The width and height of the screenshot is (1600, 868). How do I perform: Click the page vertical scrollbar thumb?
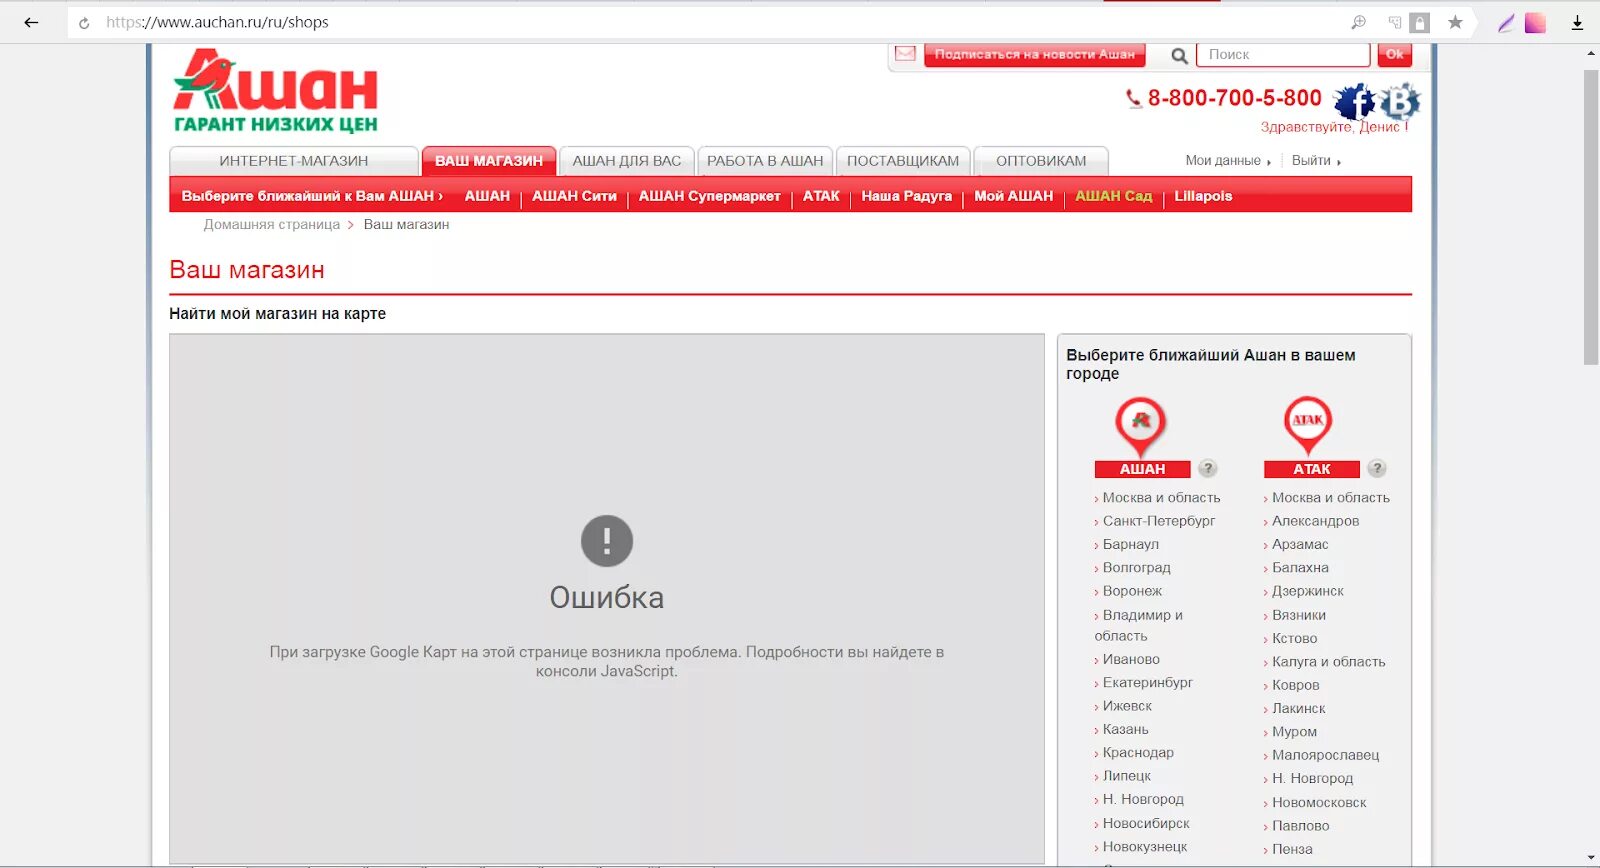pos(1591,217)
